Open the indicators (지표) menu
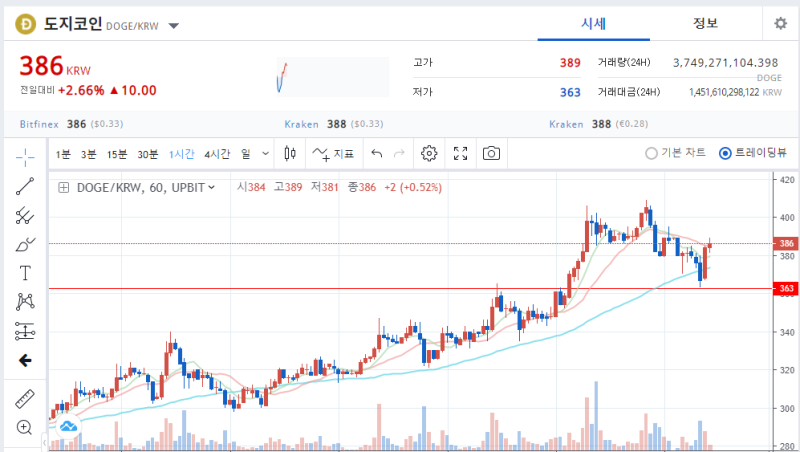 tap(333, 154)
